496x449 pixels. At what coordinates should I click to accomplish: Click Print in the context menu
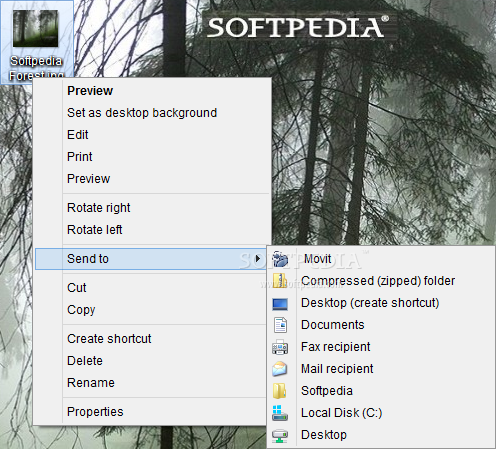point(80,157)
